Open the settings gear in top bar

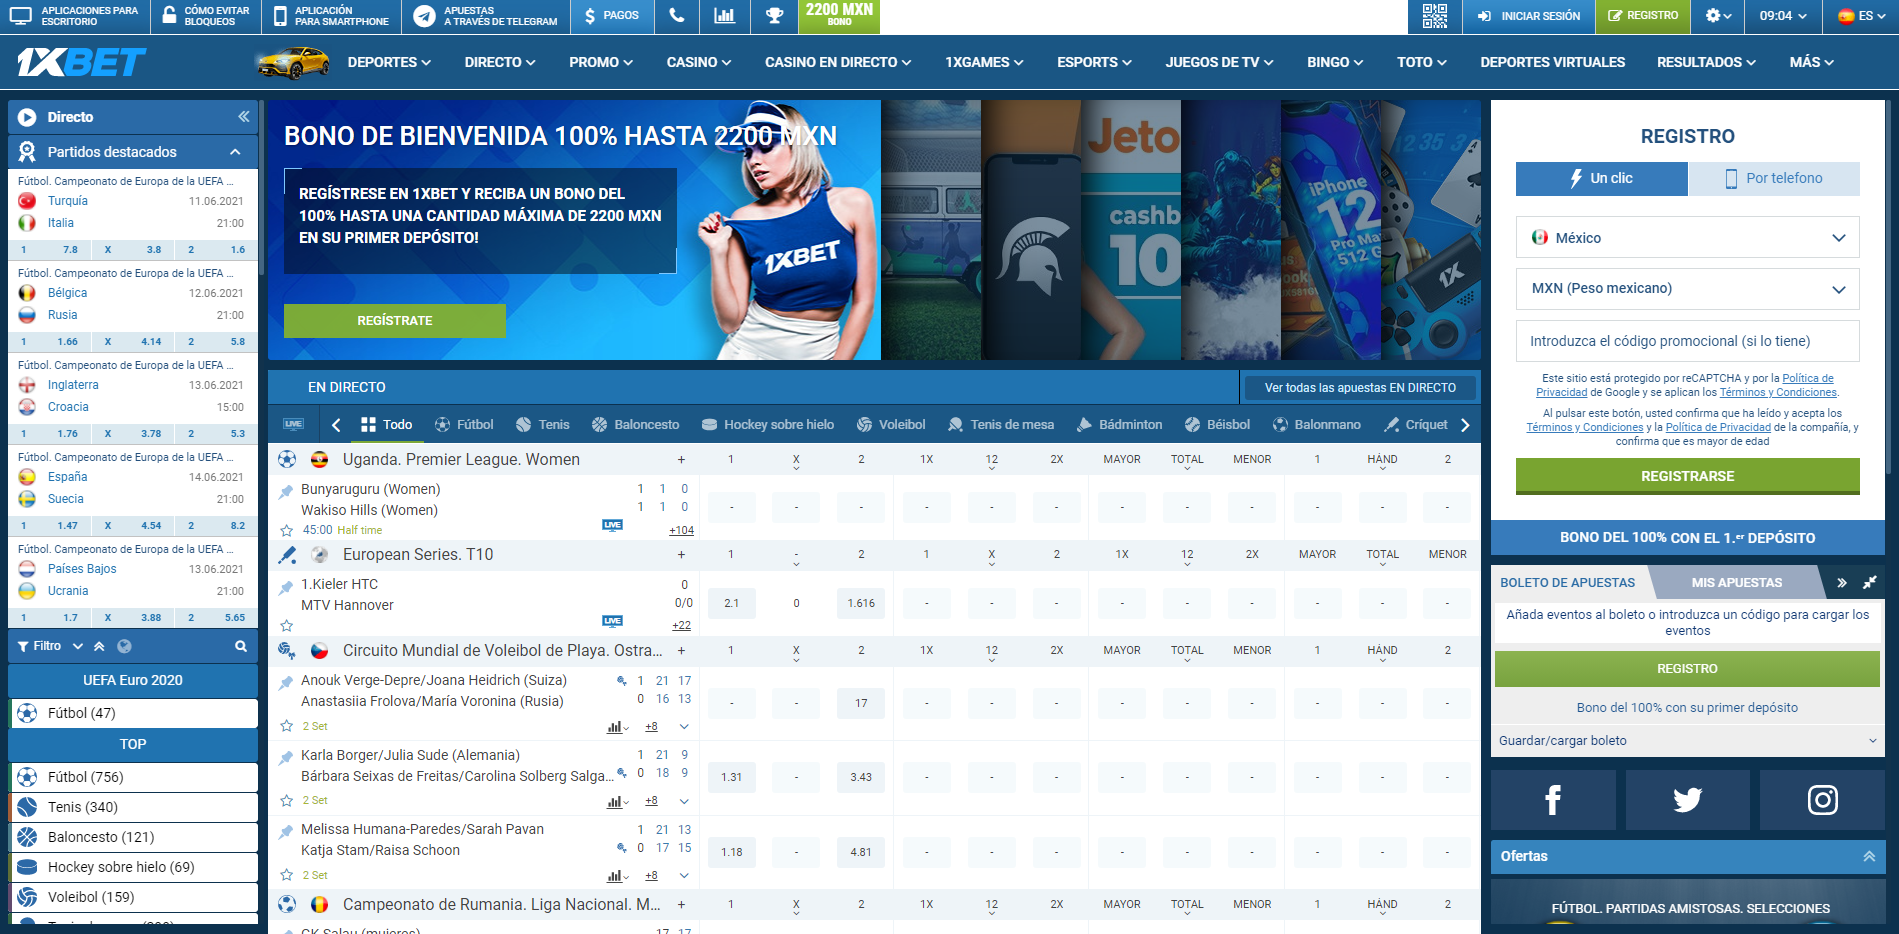[x=1719, y=16]
